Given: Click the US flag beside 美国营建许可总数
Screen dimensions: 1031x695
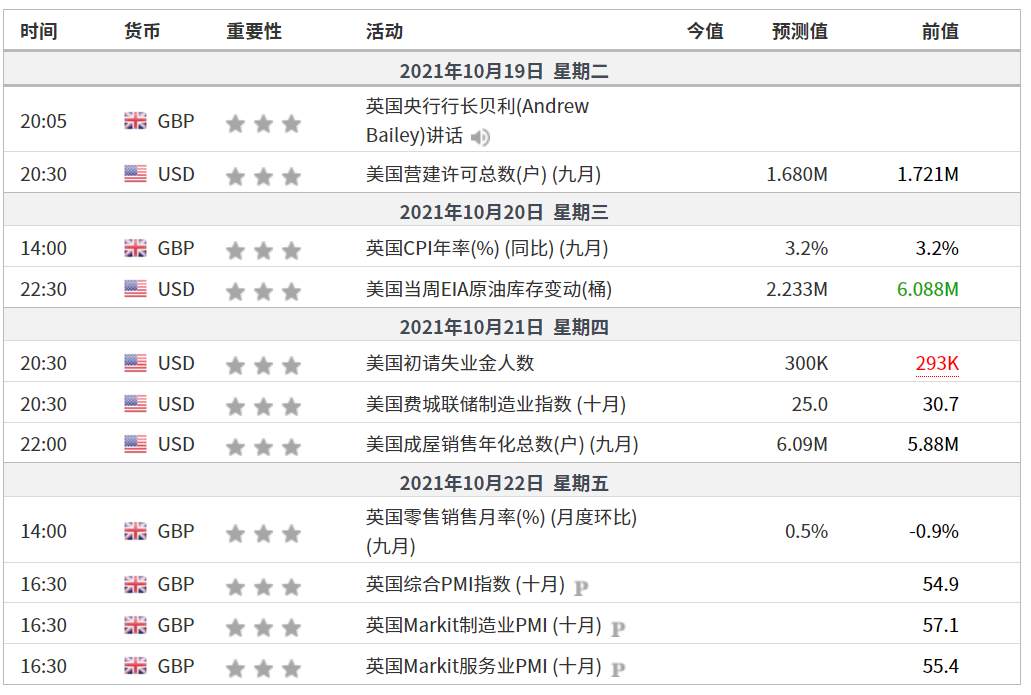Looking at the screenshot, I should pyautogui.click(x=135, y=174).
